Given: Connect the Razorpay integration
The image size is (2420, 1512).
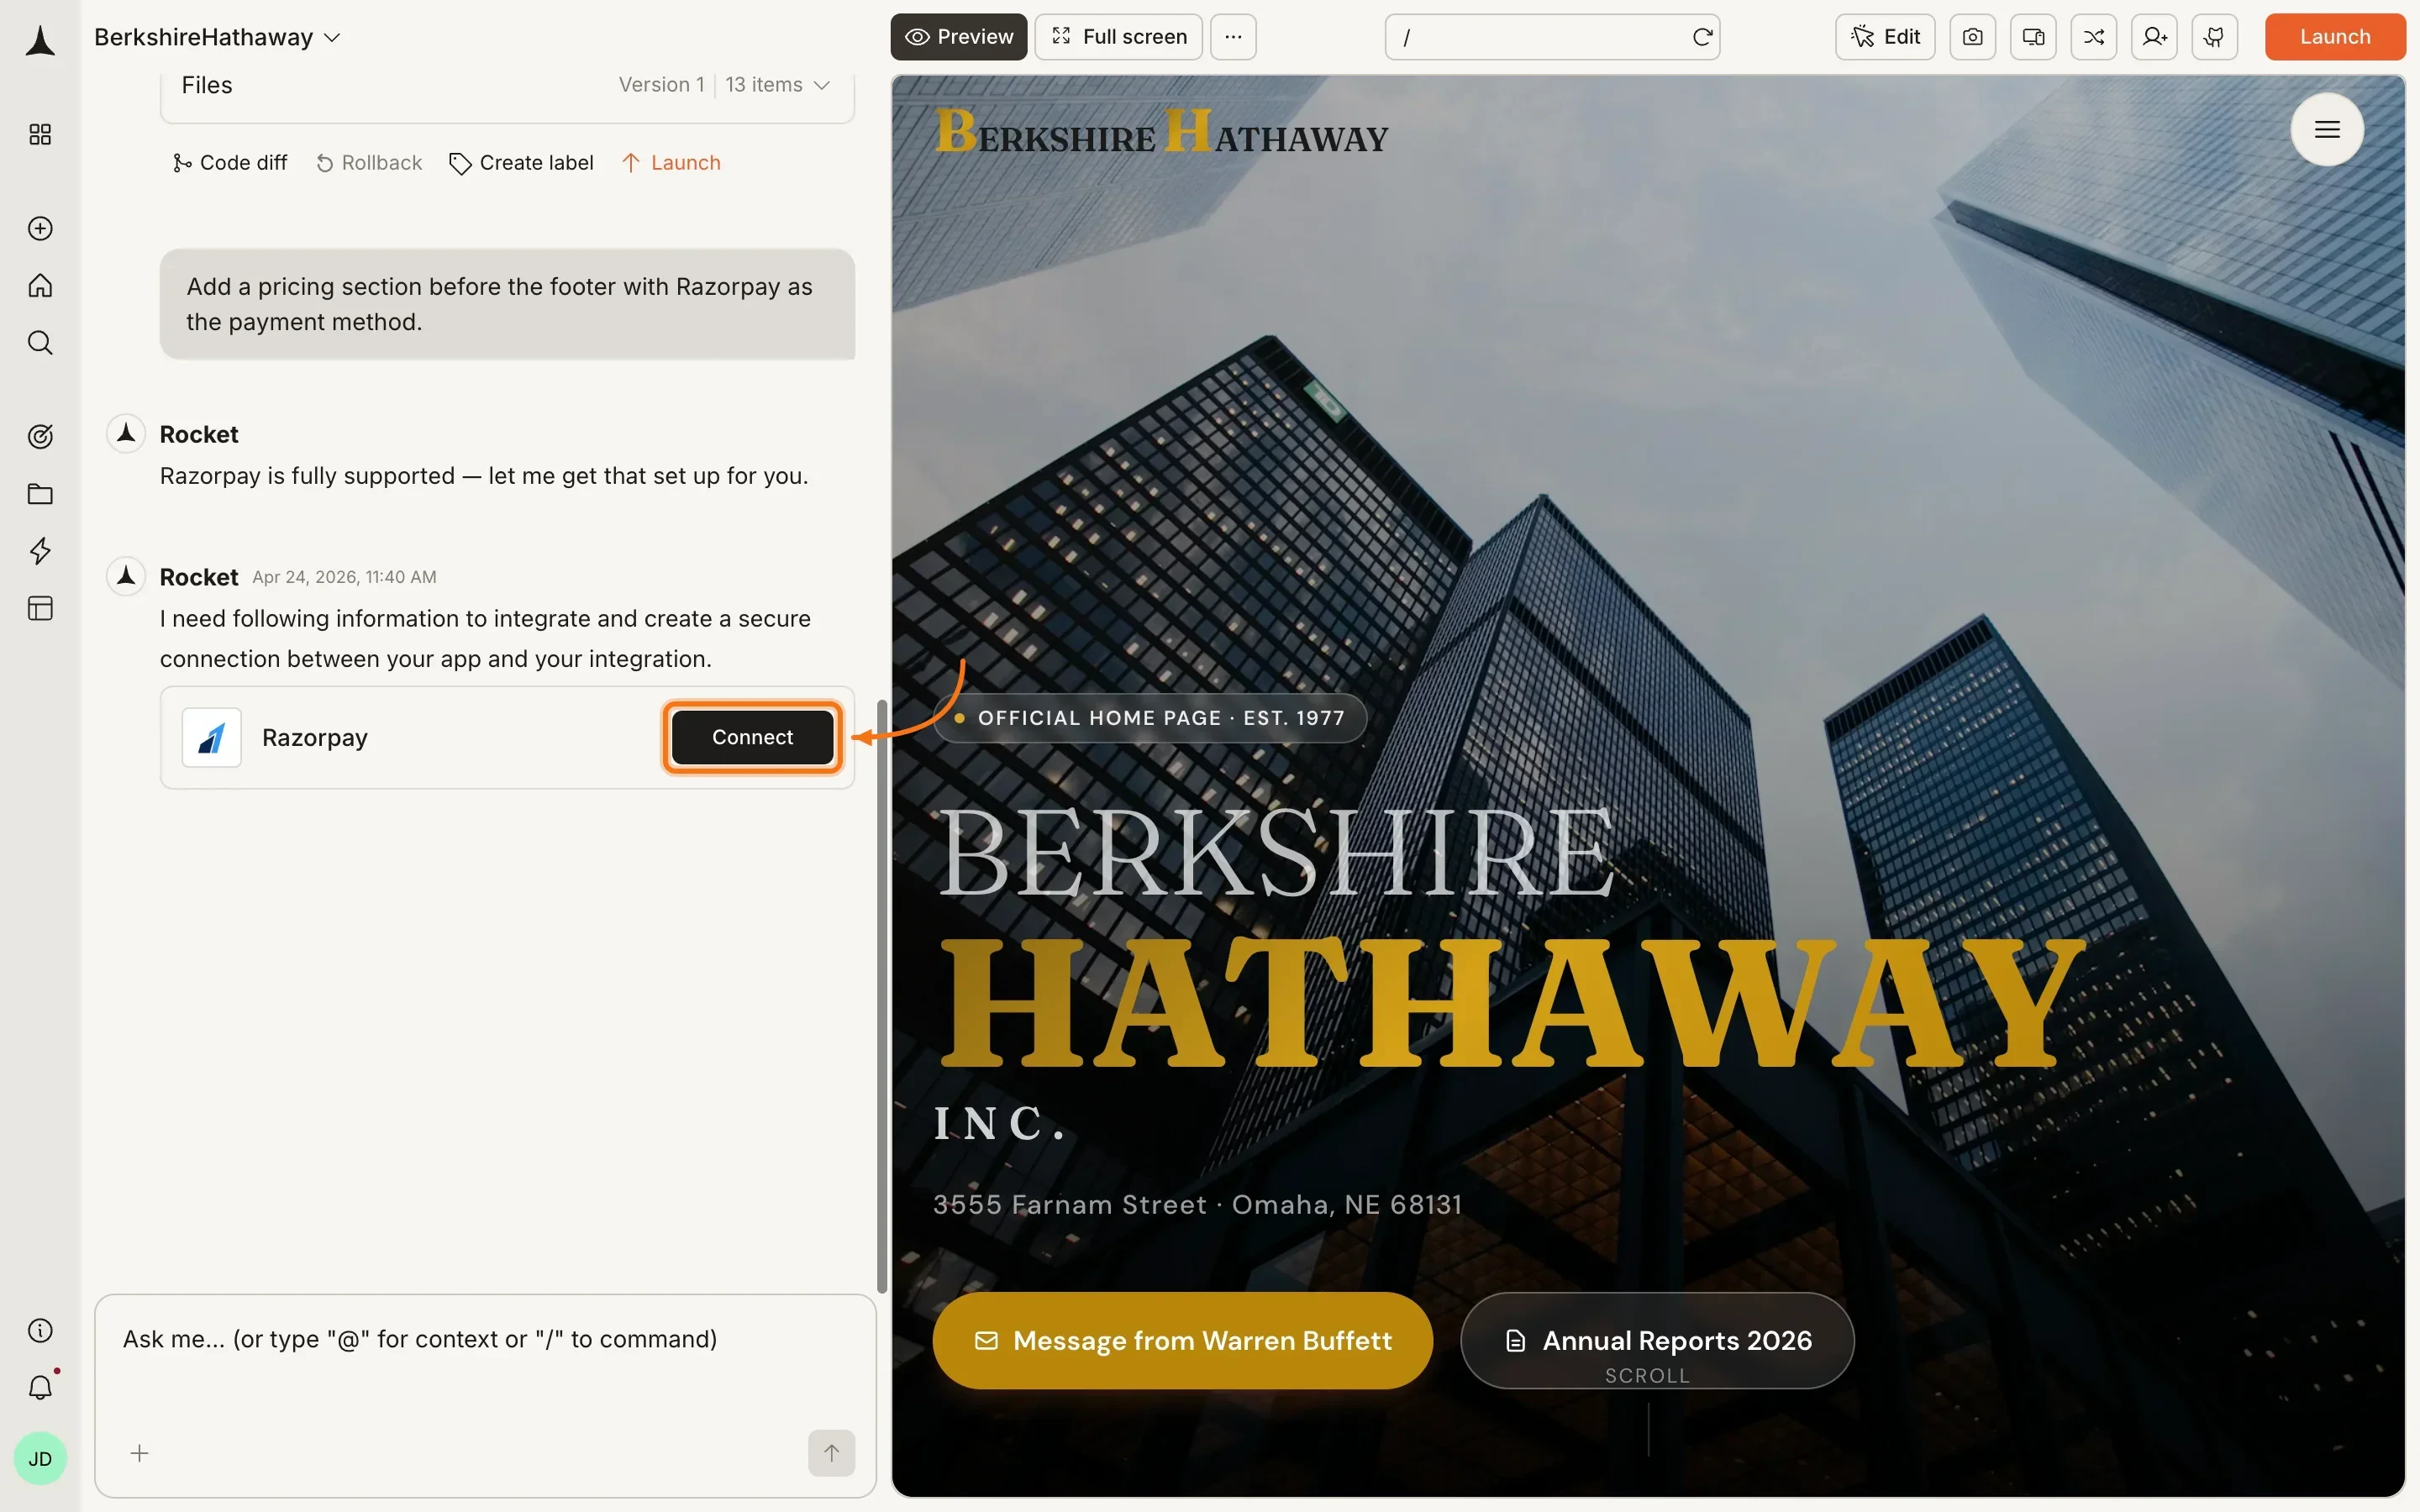Looking at the screenshot, I should tap(752, 737).
